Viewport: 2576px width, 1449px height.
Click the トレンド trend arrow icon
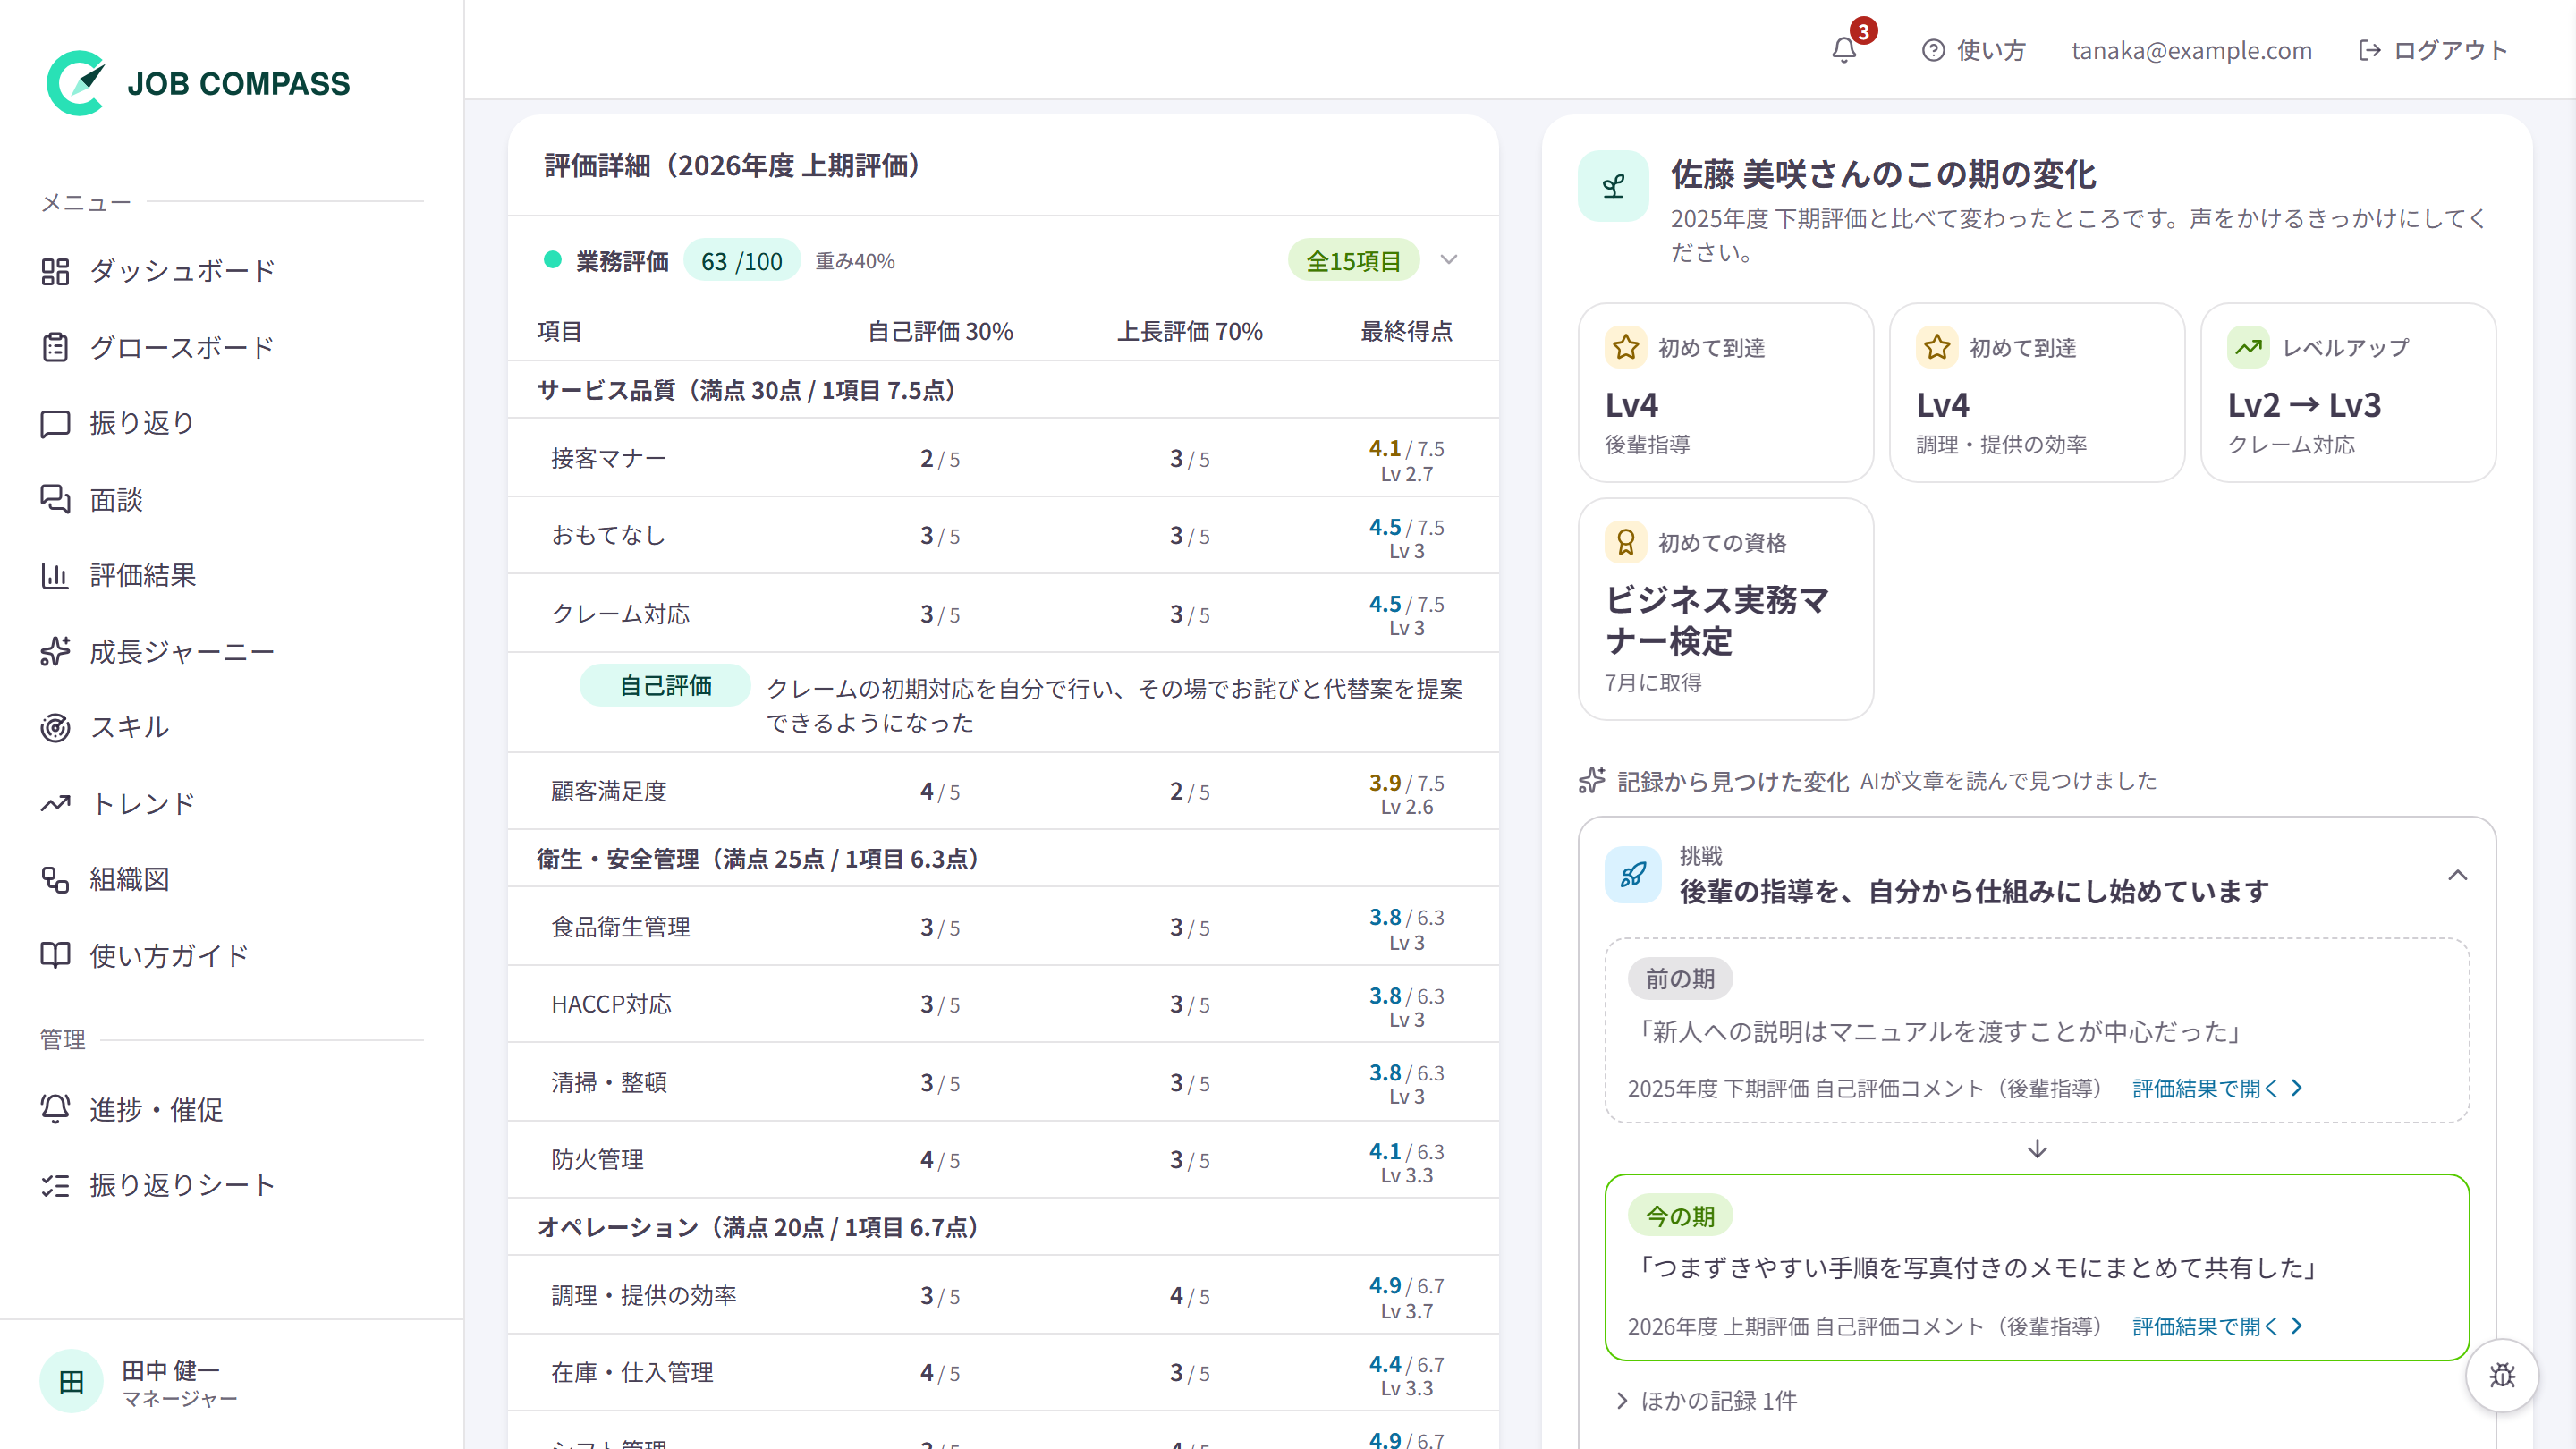coord(55,803)
